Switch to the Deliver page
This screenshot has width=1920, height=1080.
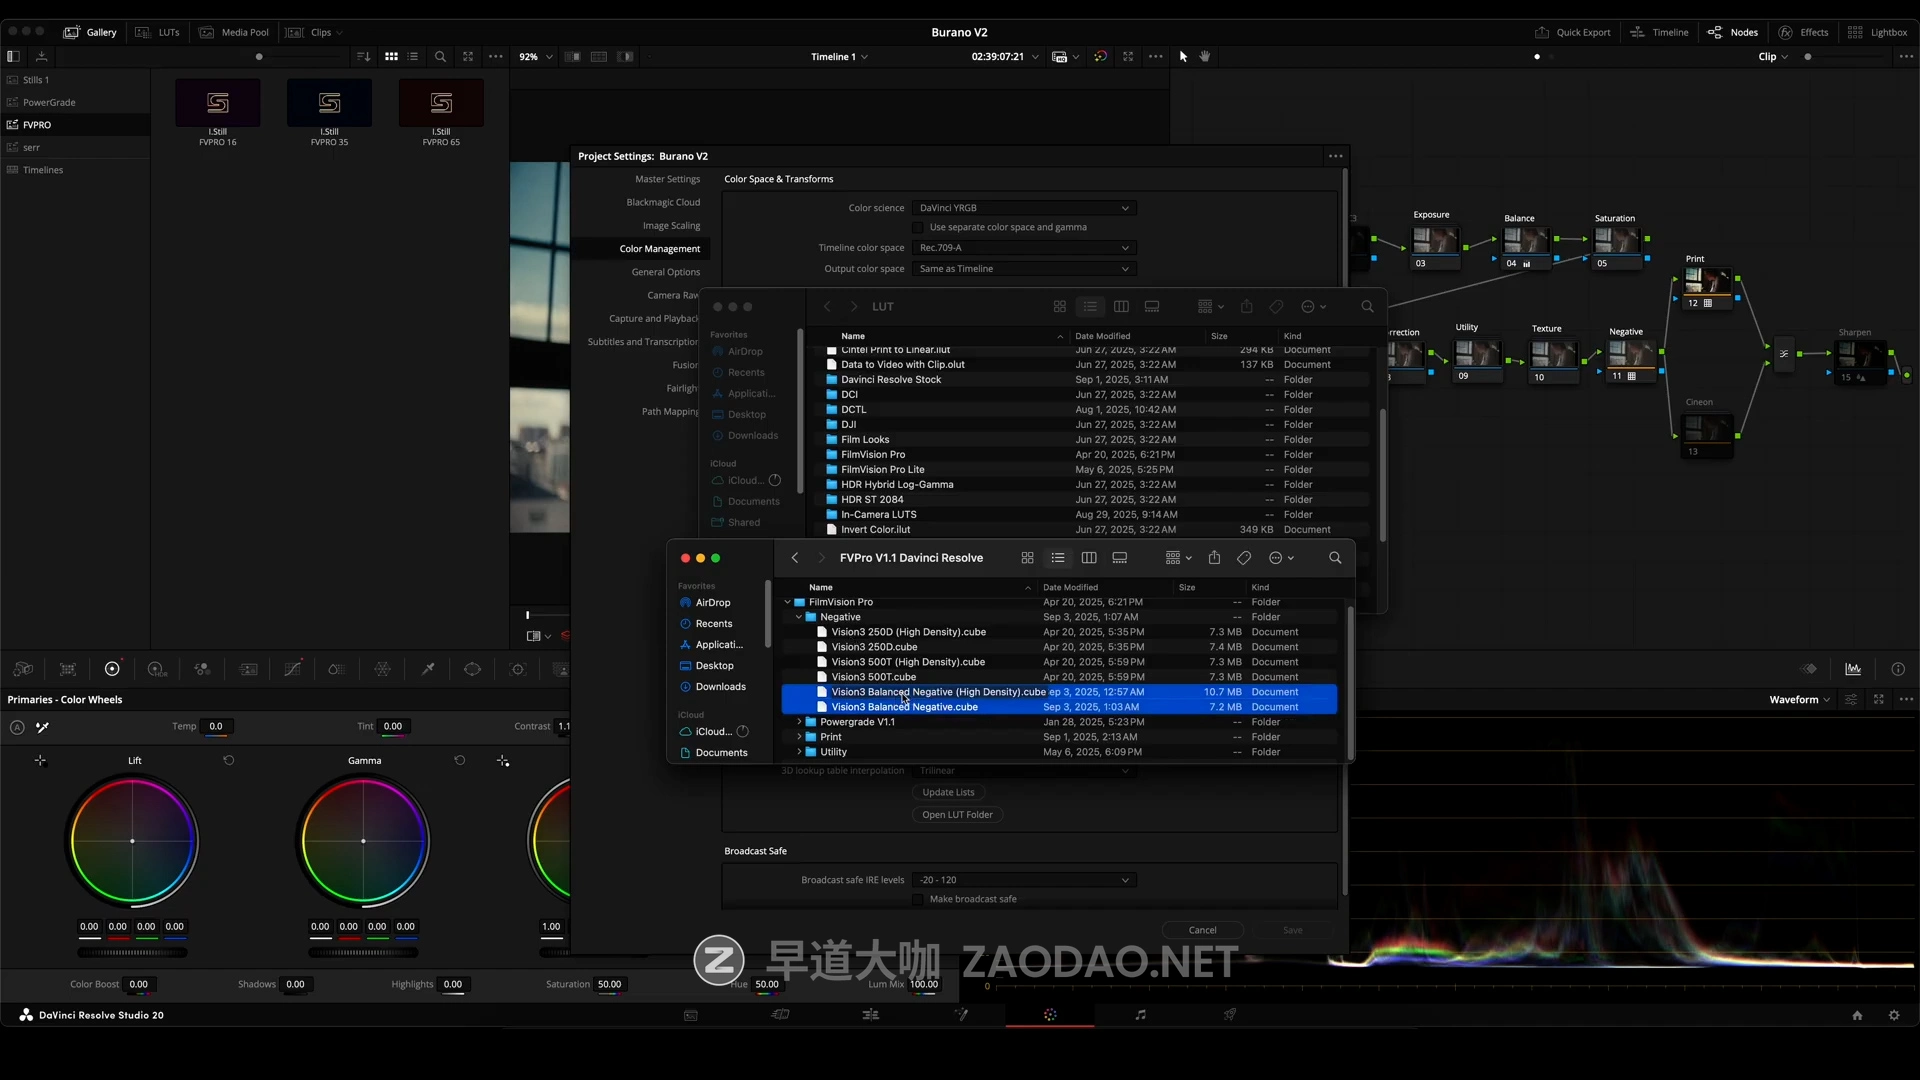point(1229,1014)
